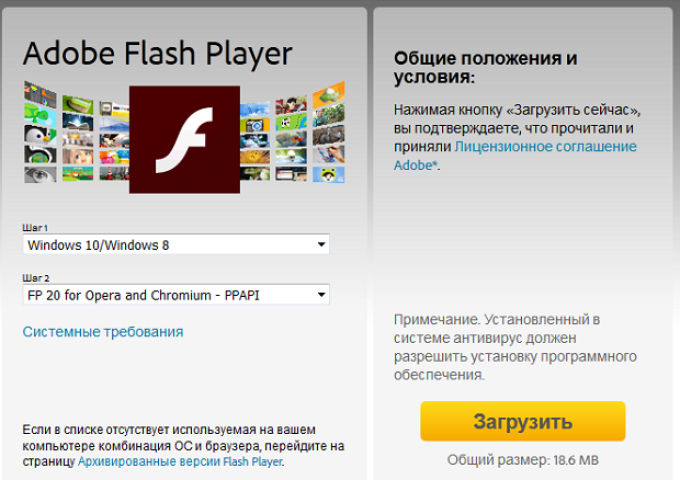Click the dark red Flash Player logo
Viewport: 680px width, 480px height.
[x=184, y=139]
